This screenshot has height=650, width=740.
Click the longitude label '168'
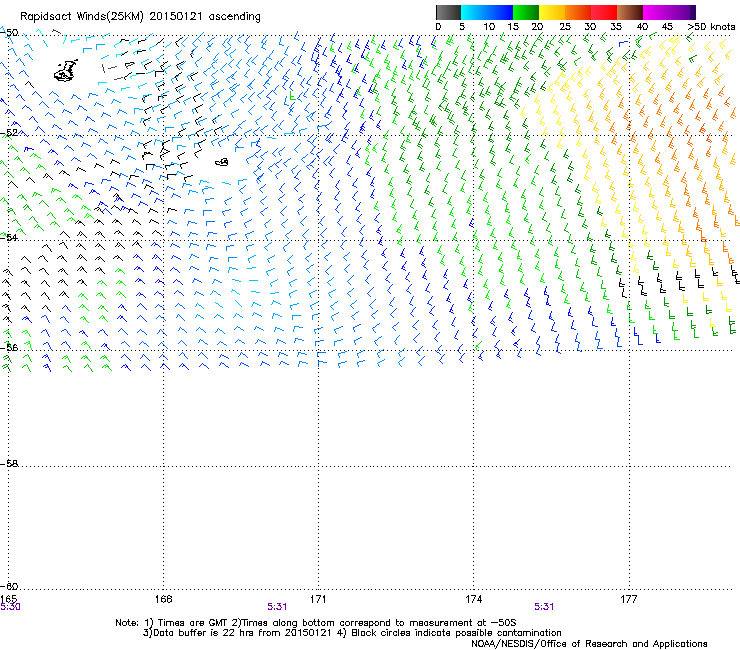(163, 599)
